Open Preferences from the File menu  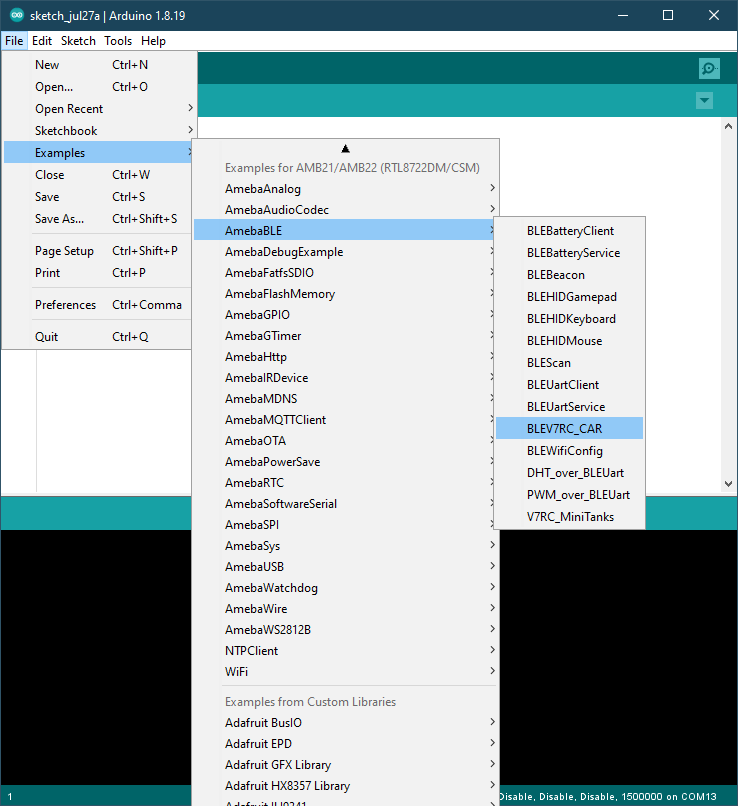coord(98,305)
